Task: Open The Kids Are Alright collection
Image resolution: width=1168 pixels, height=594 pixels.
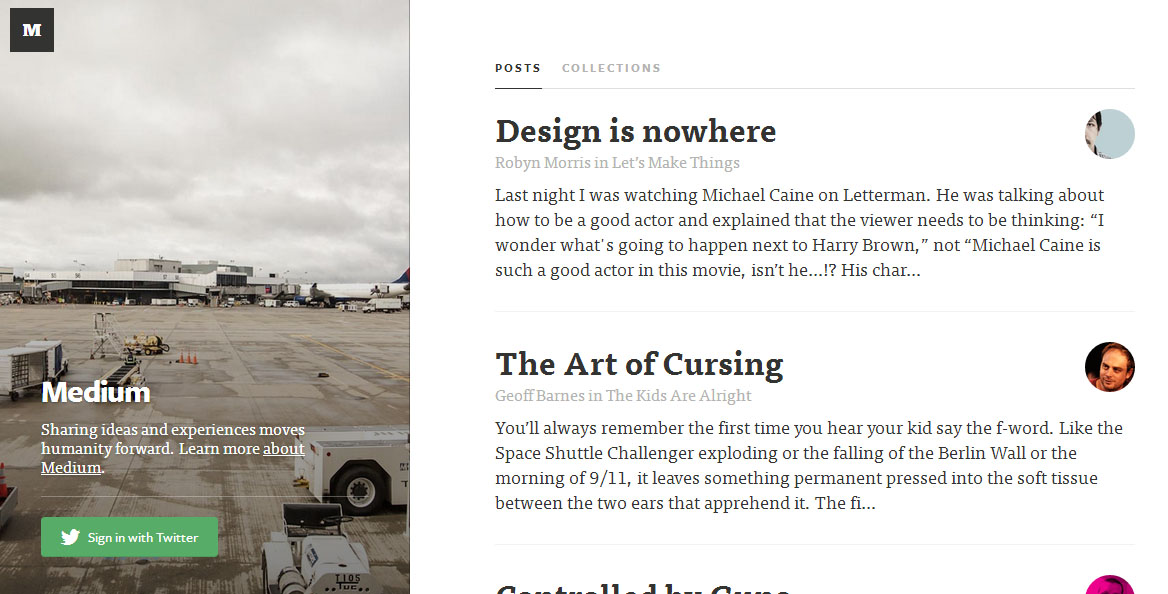Action: (x=679, y=396)
